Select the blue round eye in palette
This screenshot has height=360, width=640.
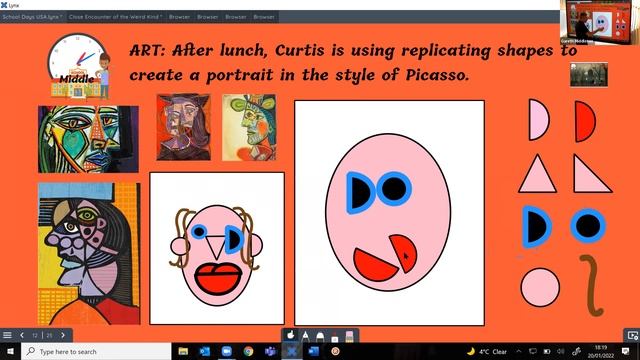coord(588,226)
